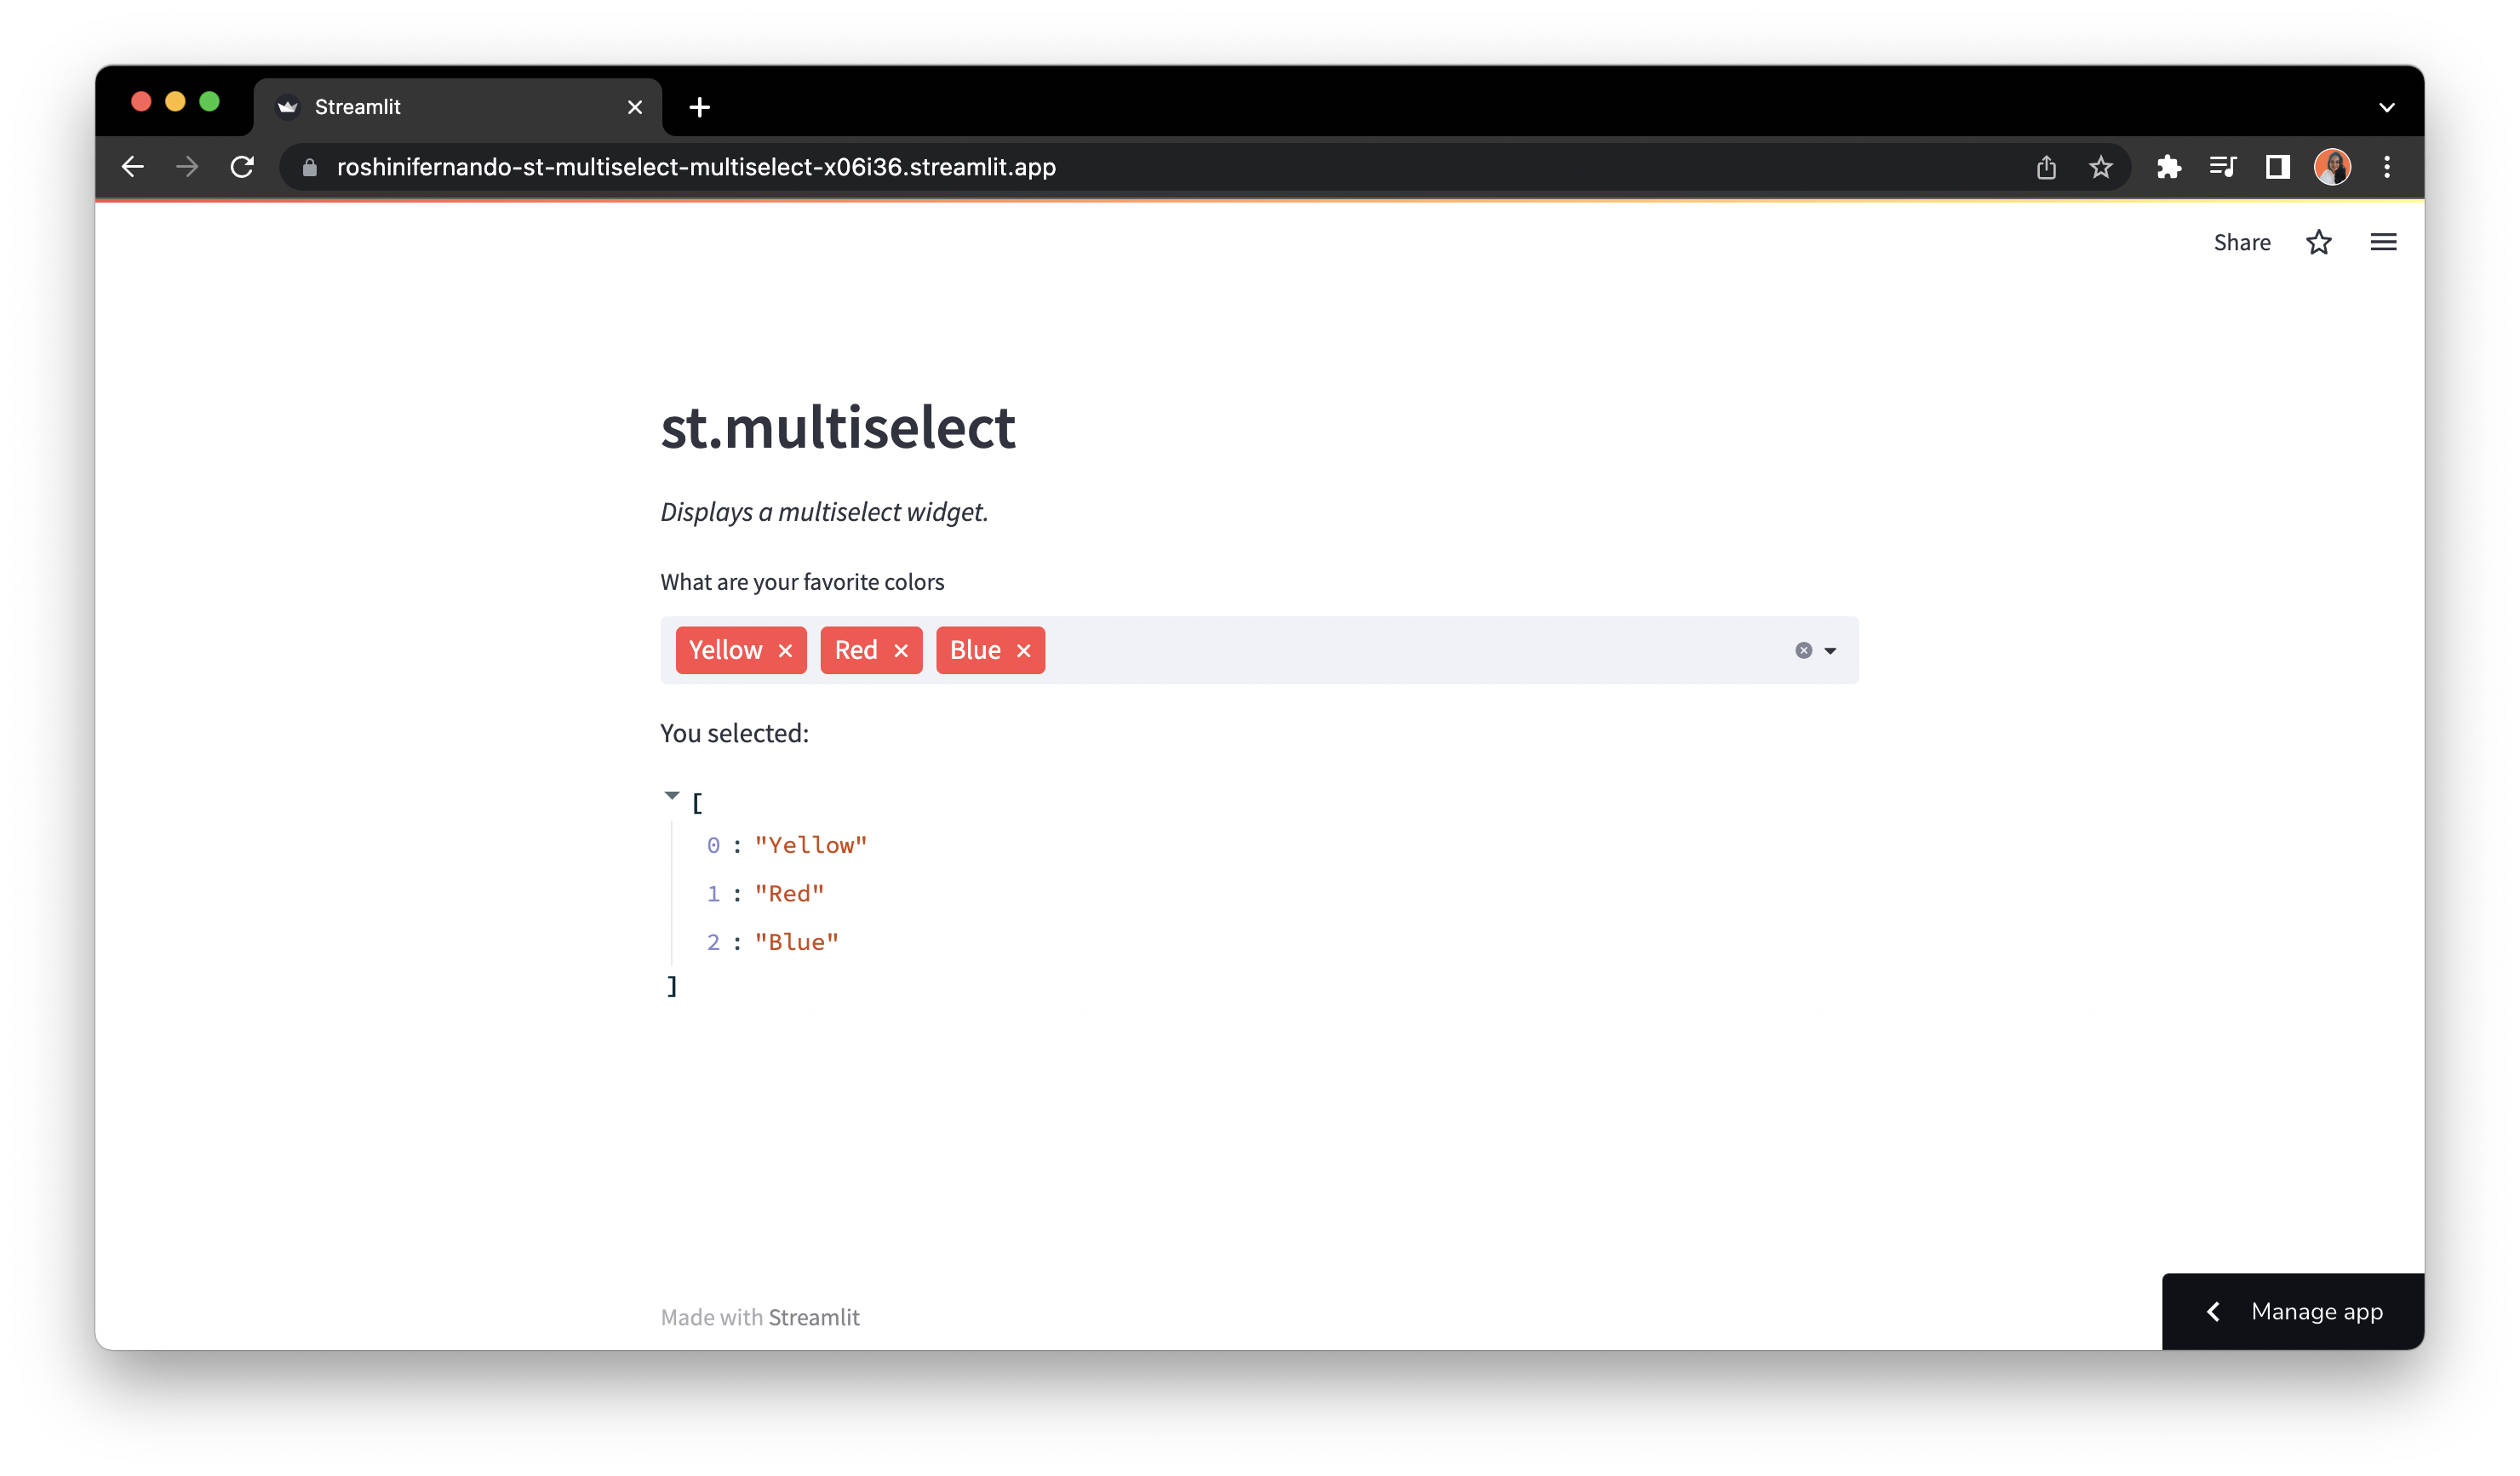Remove the Red tag
This screenshot has width=2520, height=1476.
[901, 651]
